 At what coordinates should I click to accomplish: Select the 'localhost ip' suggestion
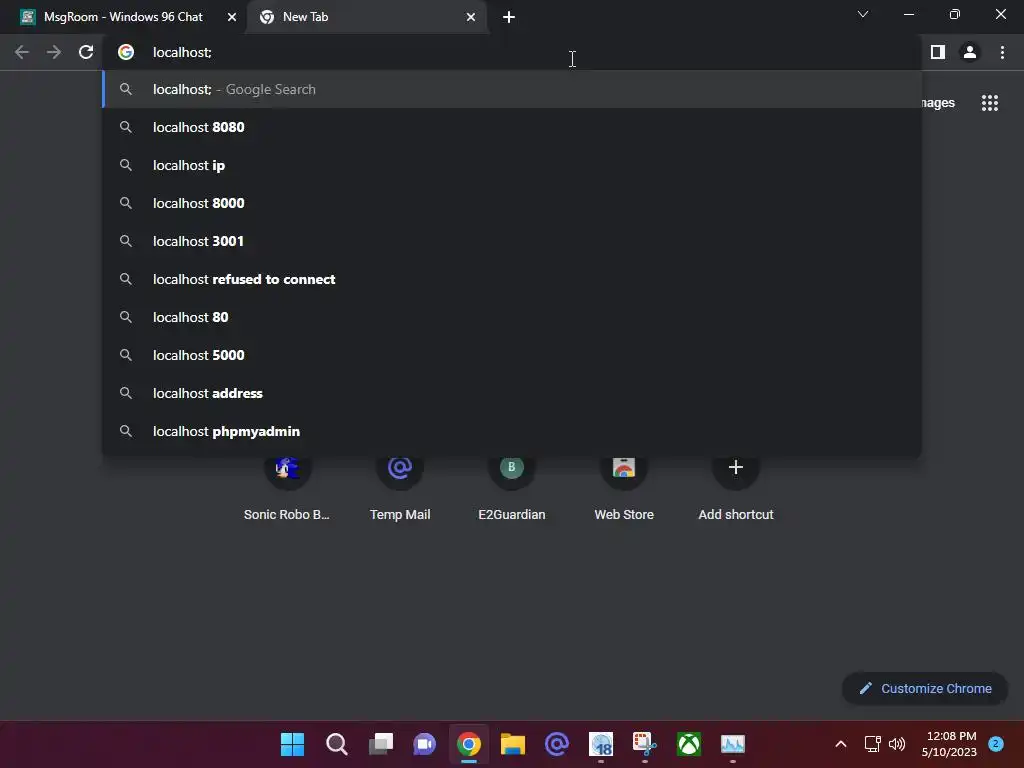pyautogui.click(x=512, y=165)
